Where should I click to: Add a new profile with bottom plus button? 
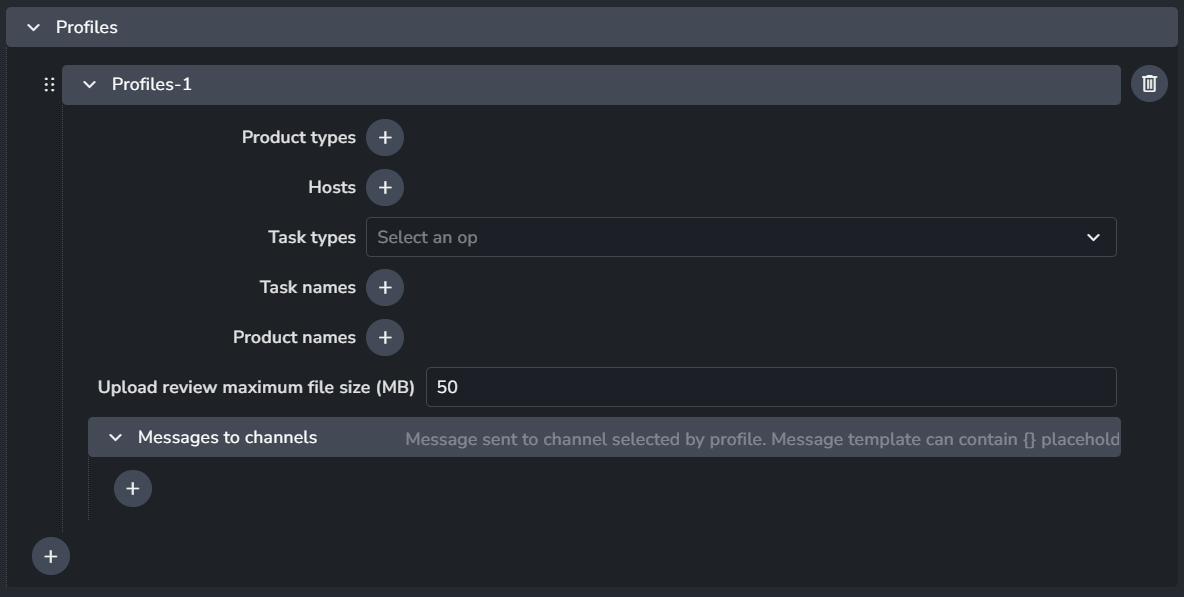coord(51,556)
